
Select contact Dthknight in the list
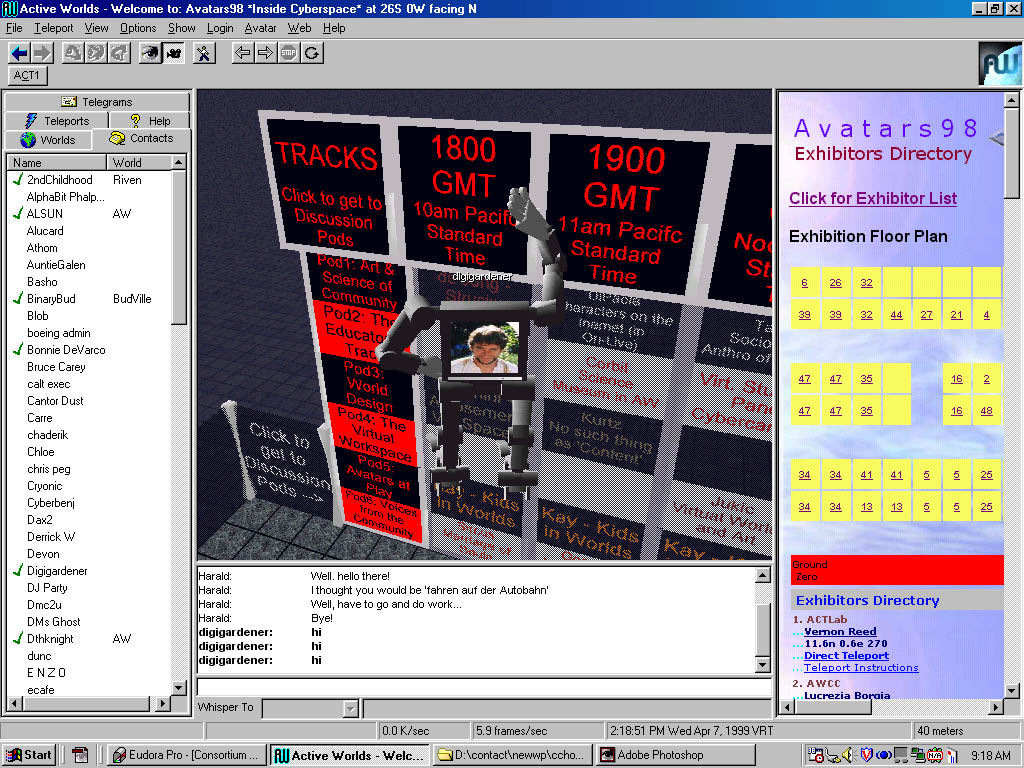50,639
